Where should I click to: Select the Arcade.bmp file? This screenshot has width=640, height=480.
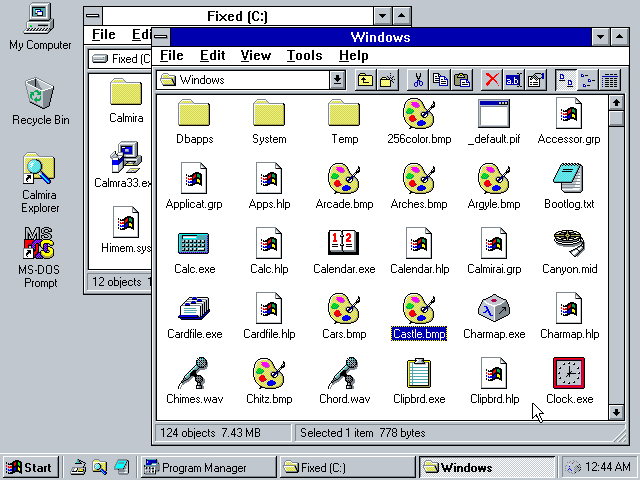click(344, 187)
